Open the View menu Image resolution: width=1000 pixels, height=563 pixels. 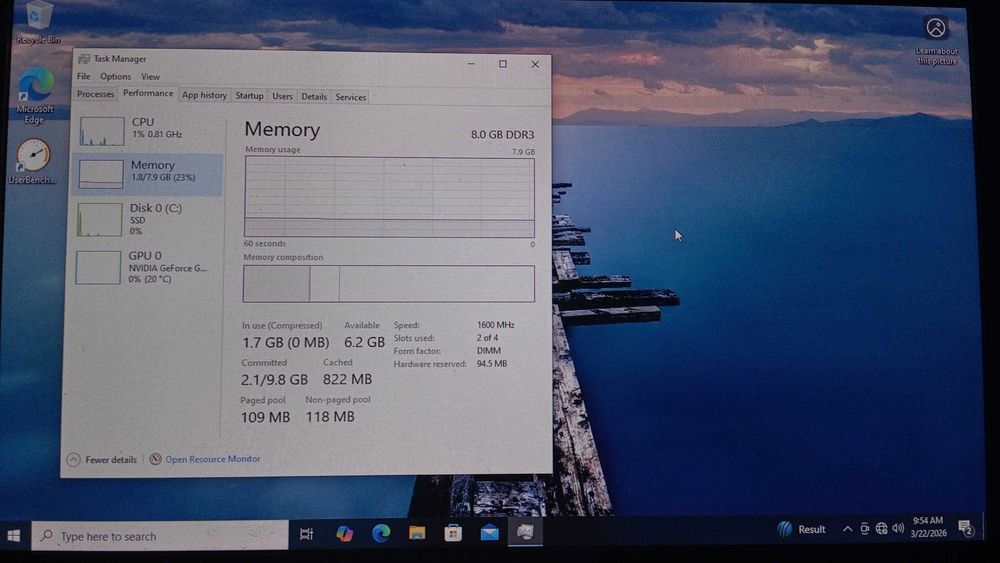[x=151, y=77]
